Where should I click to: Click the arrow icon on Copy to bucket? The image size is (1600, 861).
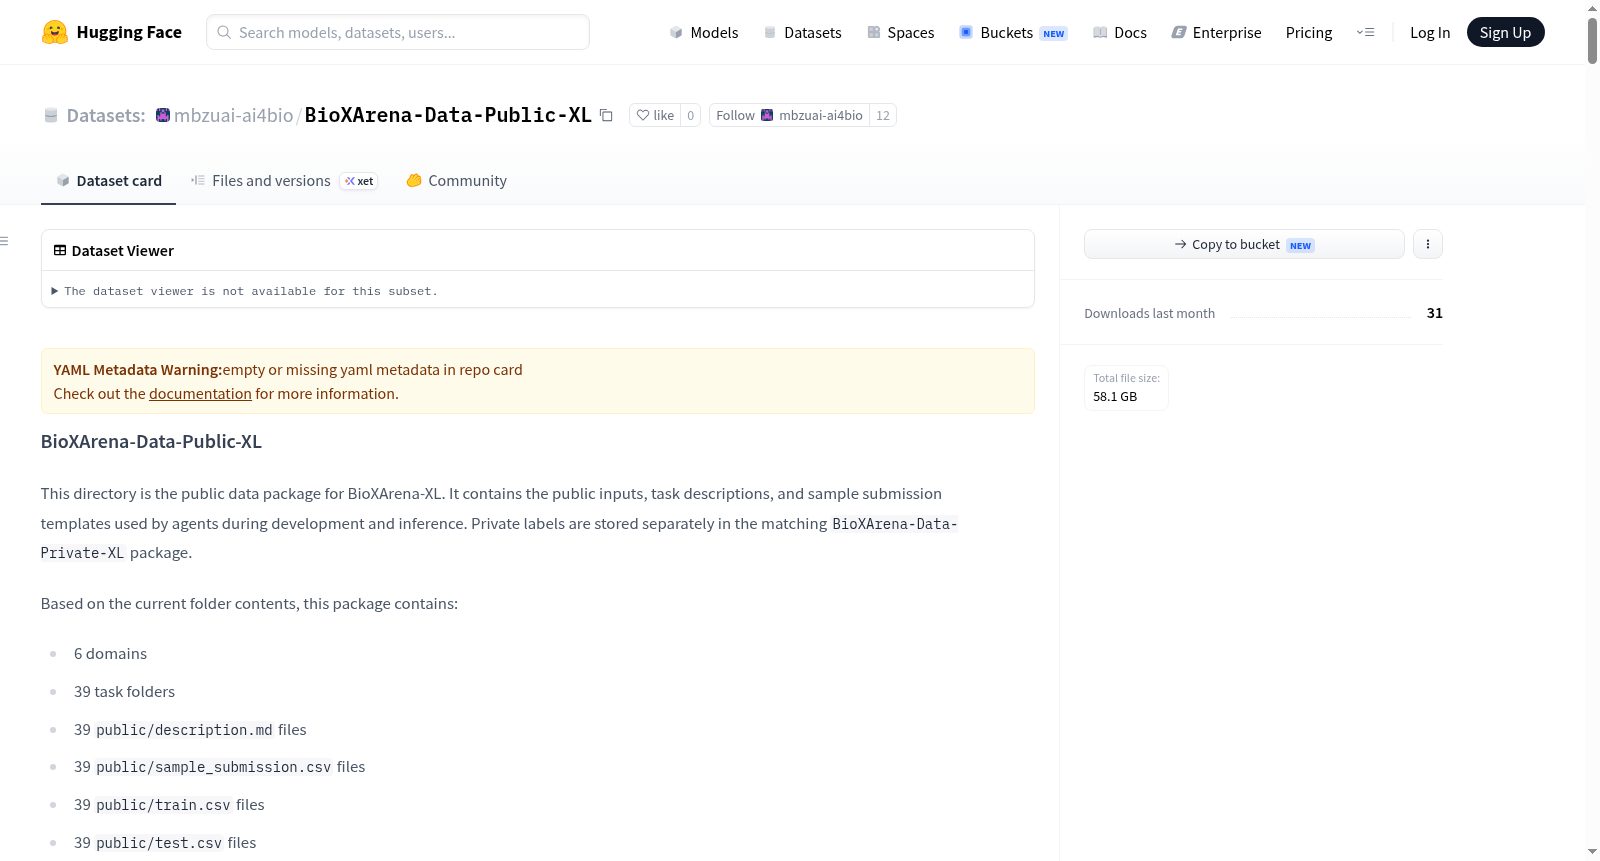[1181, 244]
